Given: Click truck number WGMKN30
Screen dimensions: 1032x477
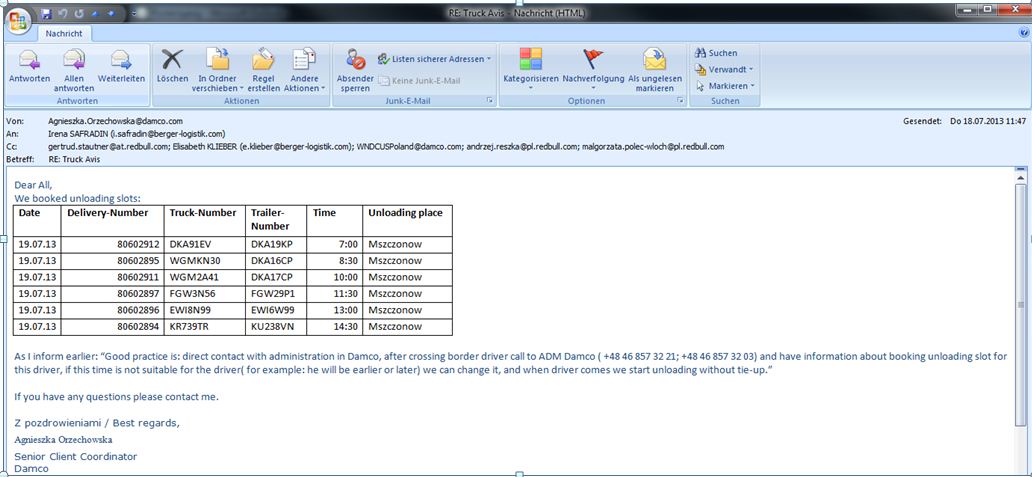Looking at the screenshot, I should [x=195, y=261].
